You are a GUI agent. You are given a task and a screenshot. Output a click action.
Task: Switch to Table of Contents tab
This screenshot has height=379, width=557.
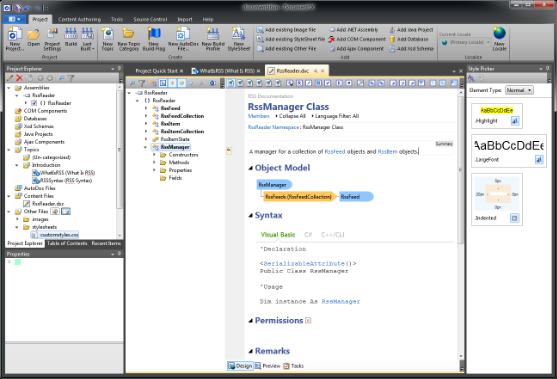click(x=67, y=243)
